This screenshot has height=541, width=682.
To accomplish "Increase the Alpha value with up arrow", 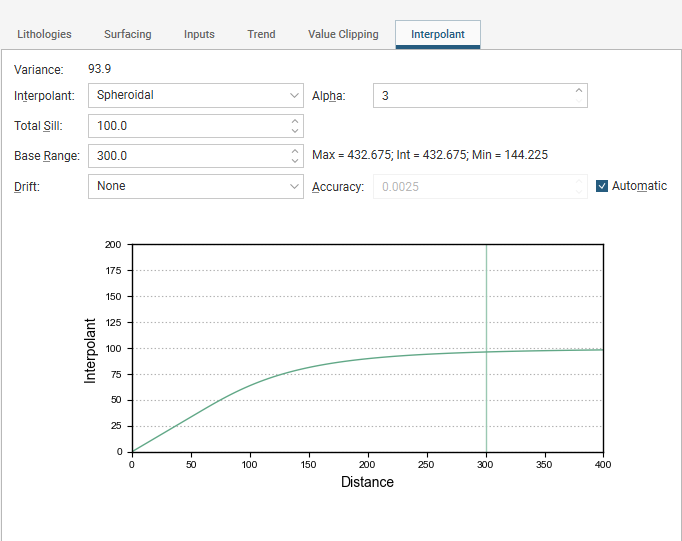I will point(578,90).
